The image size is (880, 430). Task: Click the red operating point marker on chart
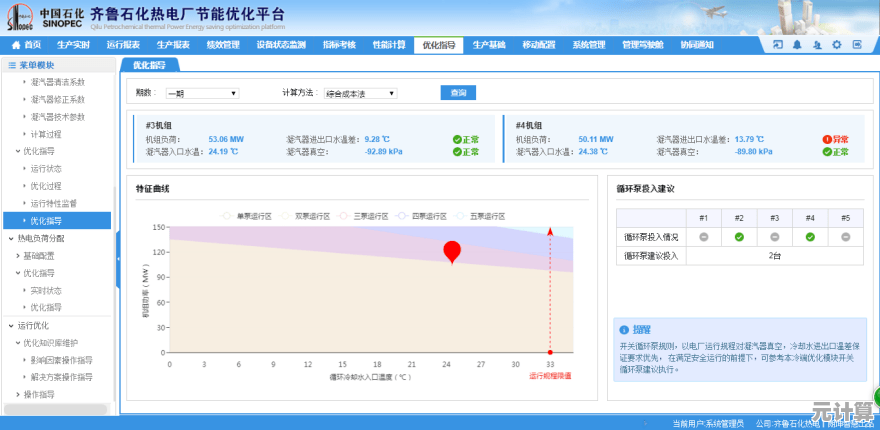[452, 252]
